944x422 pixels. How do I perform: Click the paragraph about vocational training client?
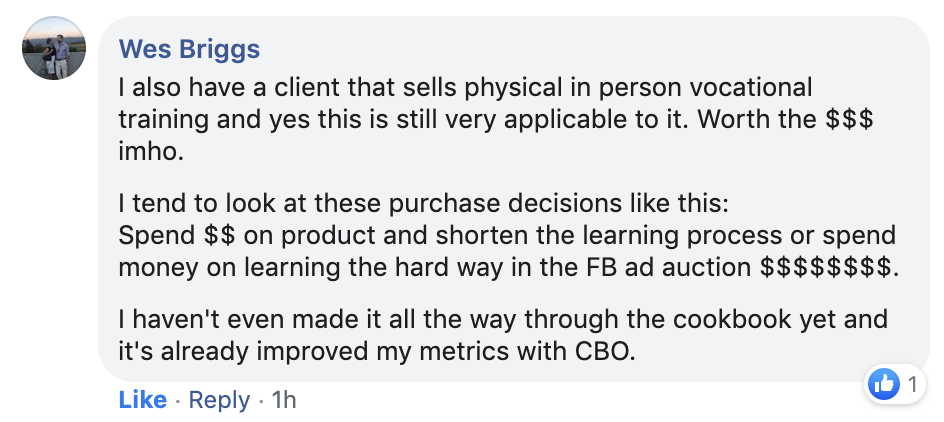(495, 117)
